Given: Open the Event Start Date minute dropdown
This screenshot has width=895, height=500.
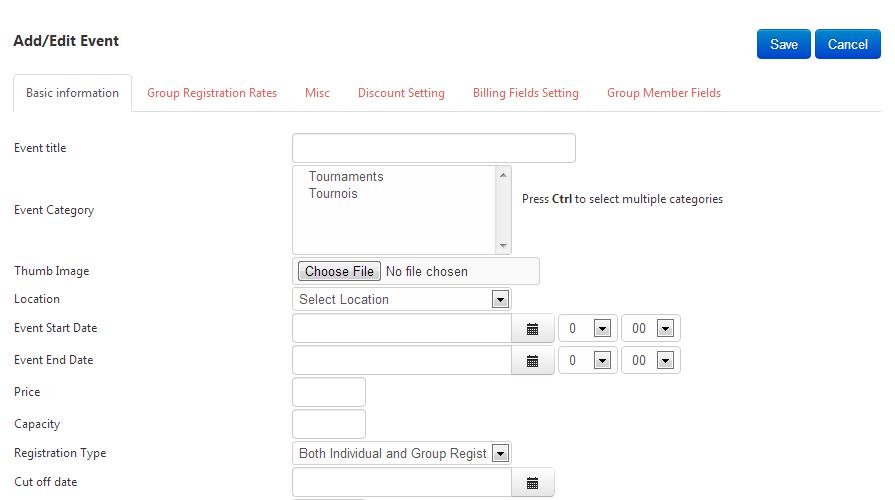Looking at the screenshot, I should (650, 329).
